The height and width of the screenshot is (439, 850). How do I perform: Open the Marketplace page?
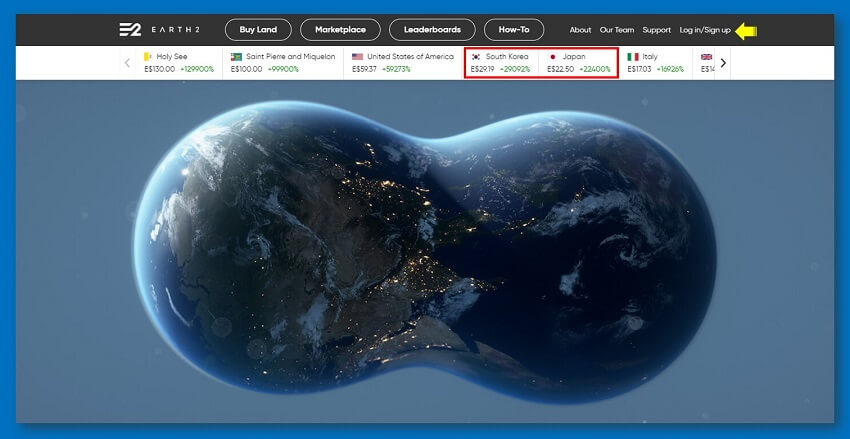340,30
